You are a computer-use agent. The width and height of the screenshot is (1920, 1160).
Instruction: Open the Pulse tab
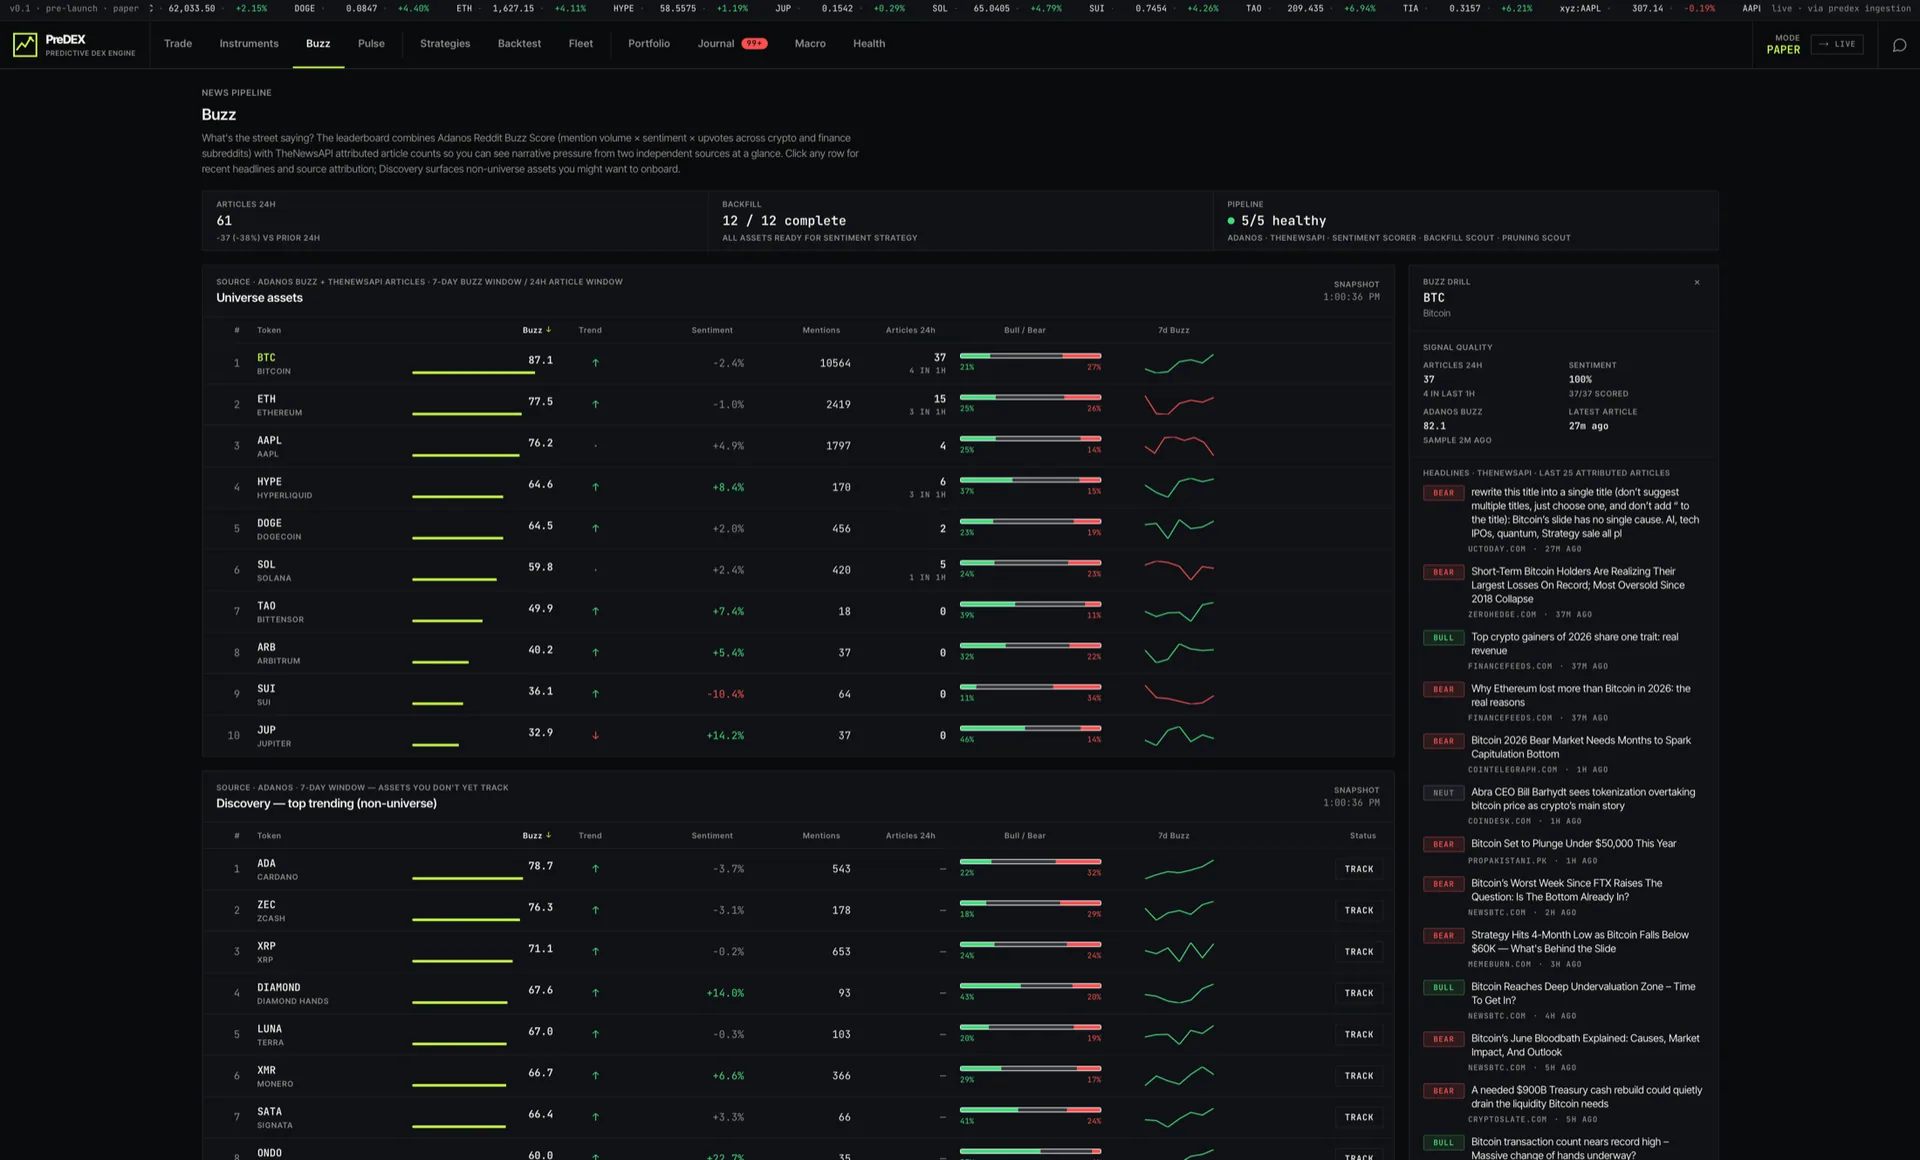coord(371,44)
